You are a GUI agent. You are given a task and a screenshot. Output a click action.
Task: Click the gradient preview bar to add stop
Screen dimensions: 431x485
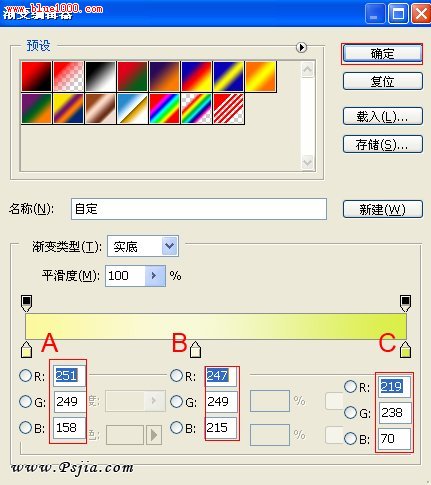(x=216, y=327)
